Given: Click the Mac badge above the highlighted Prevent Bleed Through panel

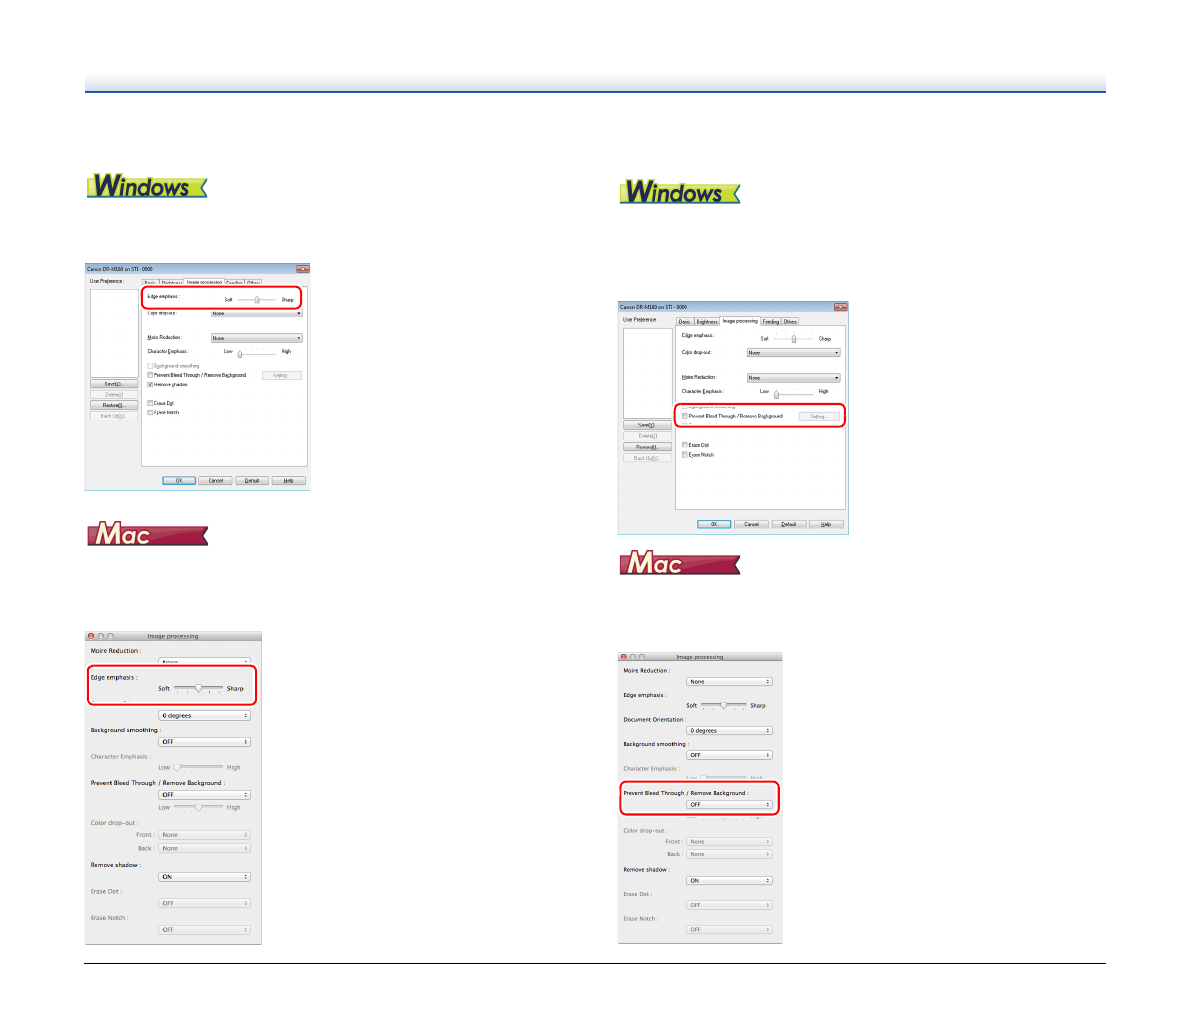Looking at the screenshot, I should click(x=679, y=563).
